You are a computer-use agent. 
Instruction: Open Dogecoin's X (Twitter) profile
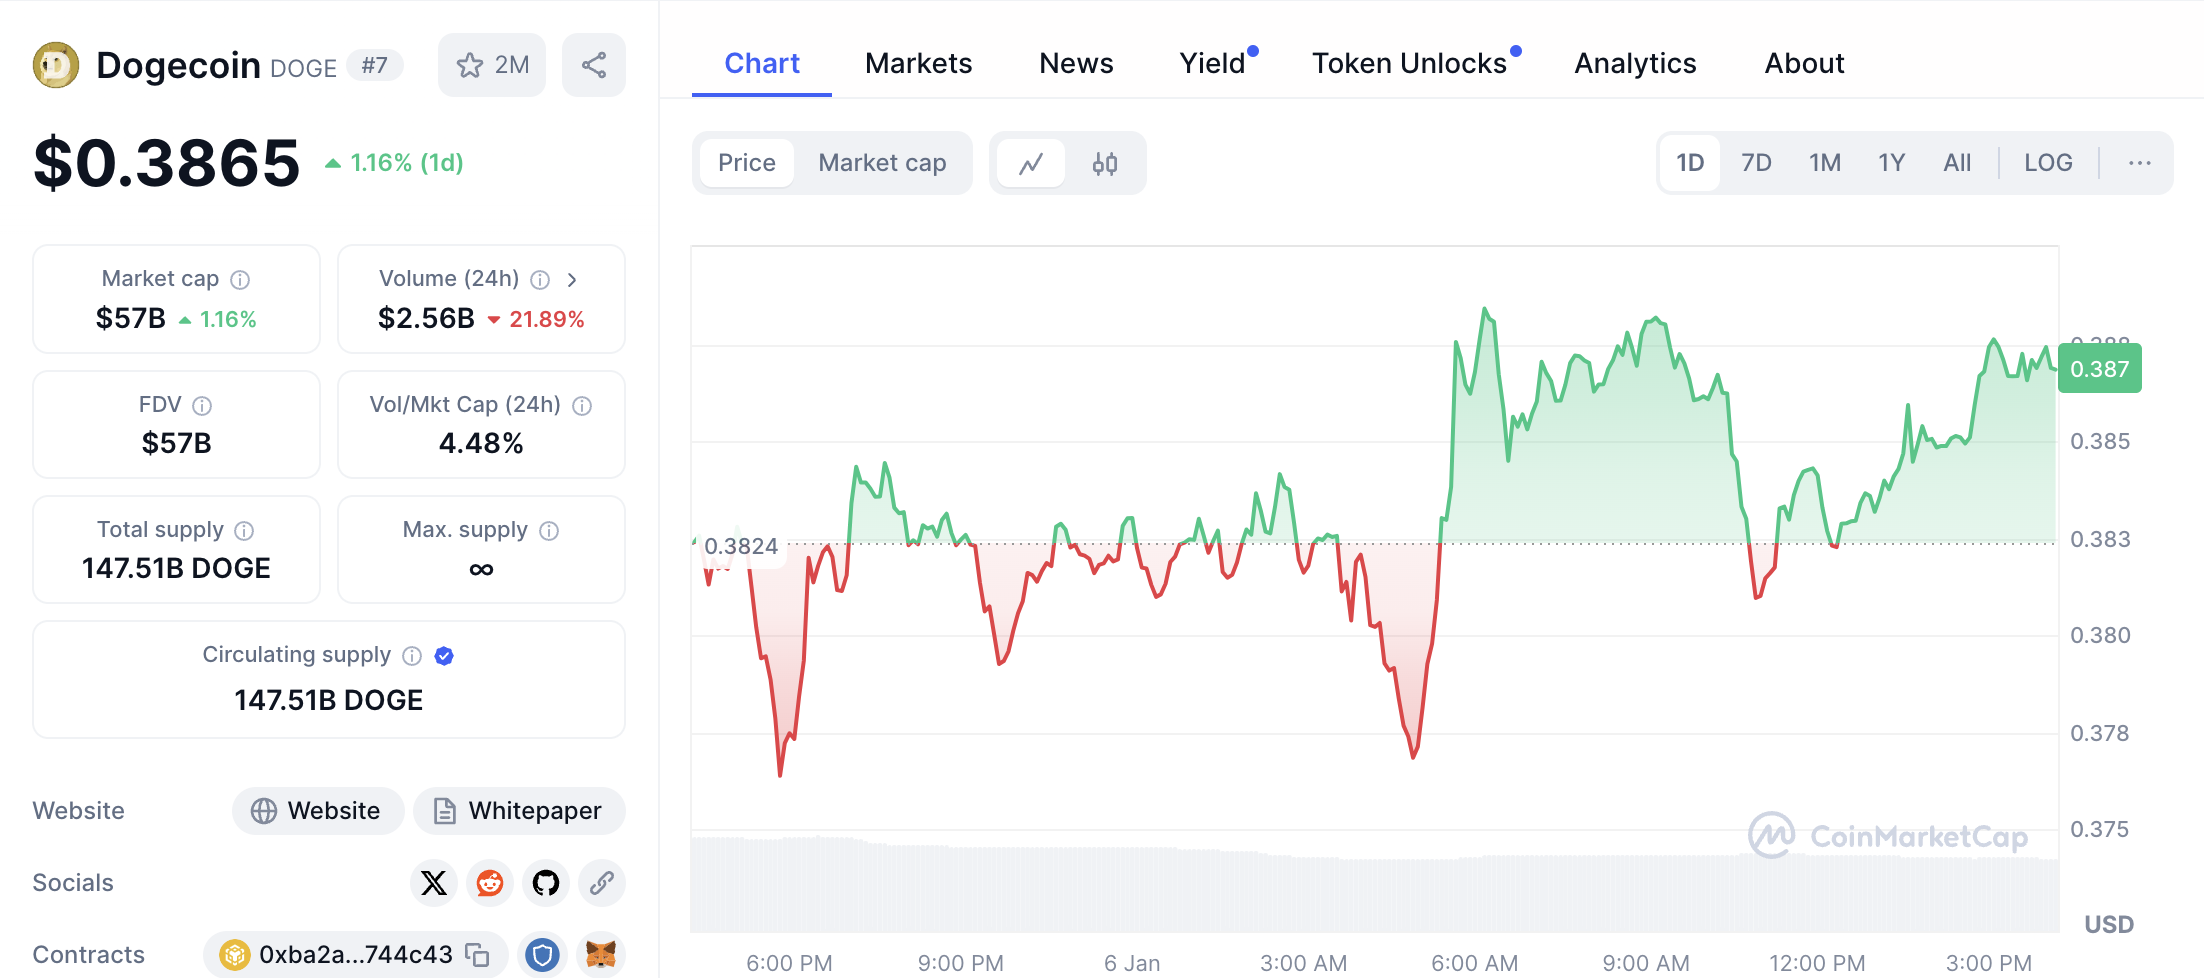[x=434, y=883]
